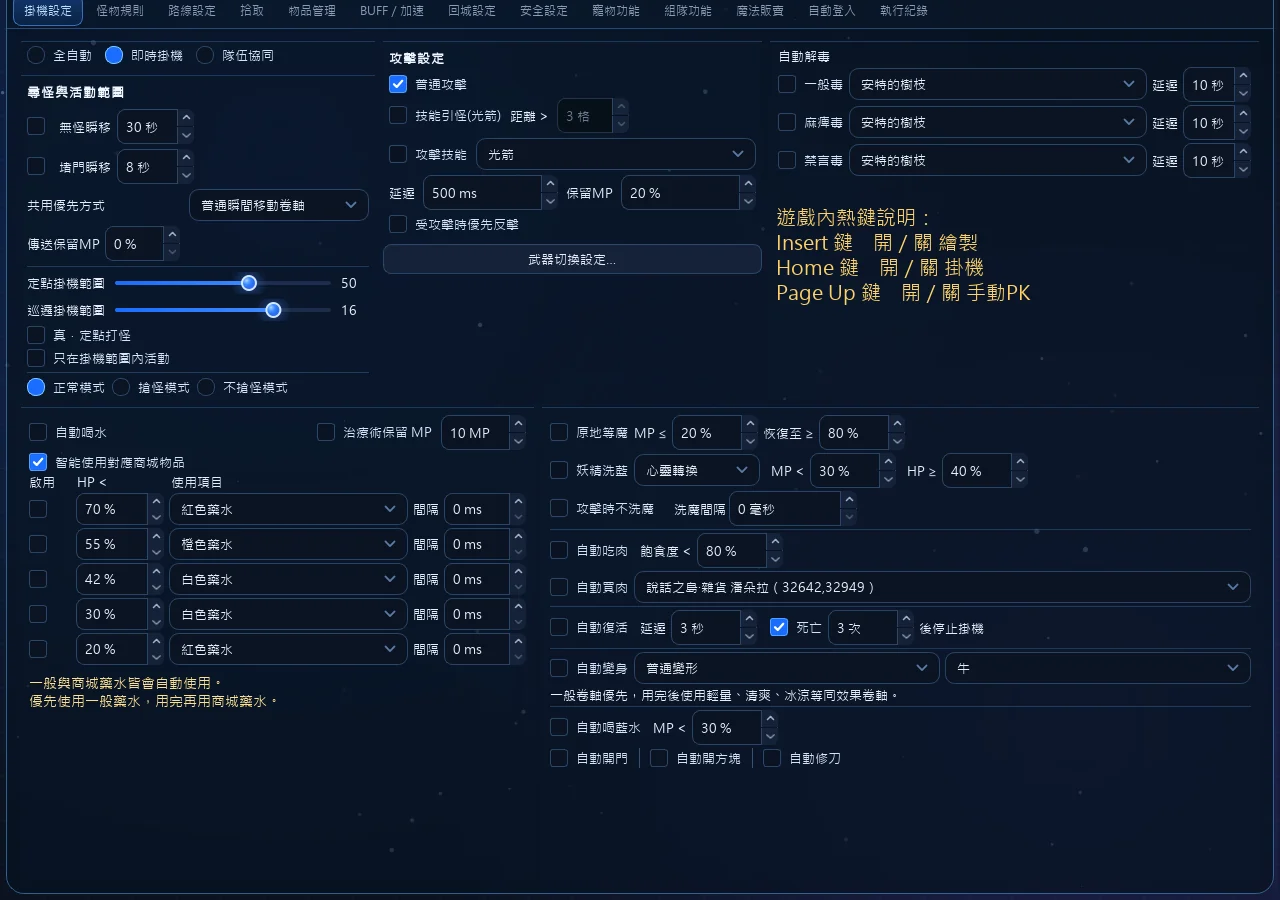Expand the 心靈轉換 dropdown
This screenshot has width=1280, height=900.
click(696, 471)
